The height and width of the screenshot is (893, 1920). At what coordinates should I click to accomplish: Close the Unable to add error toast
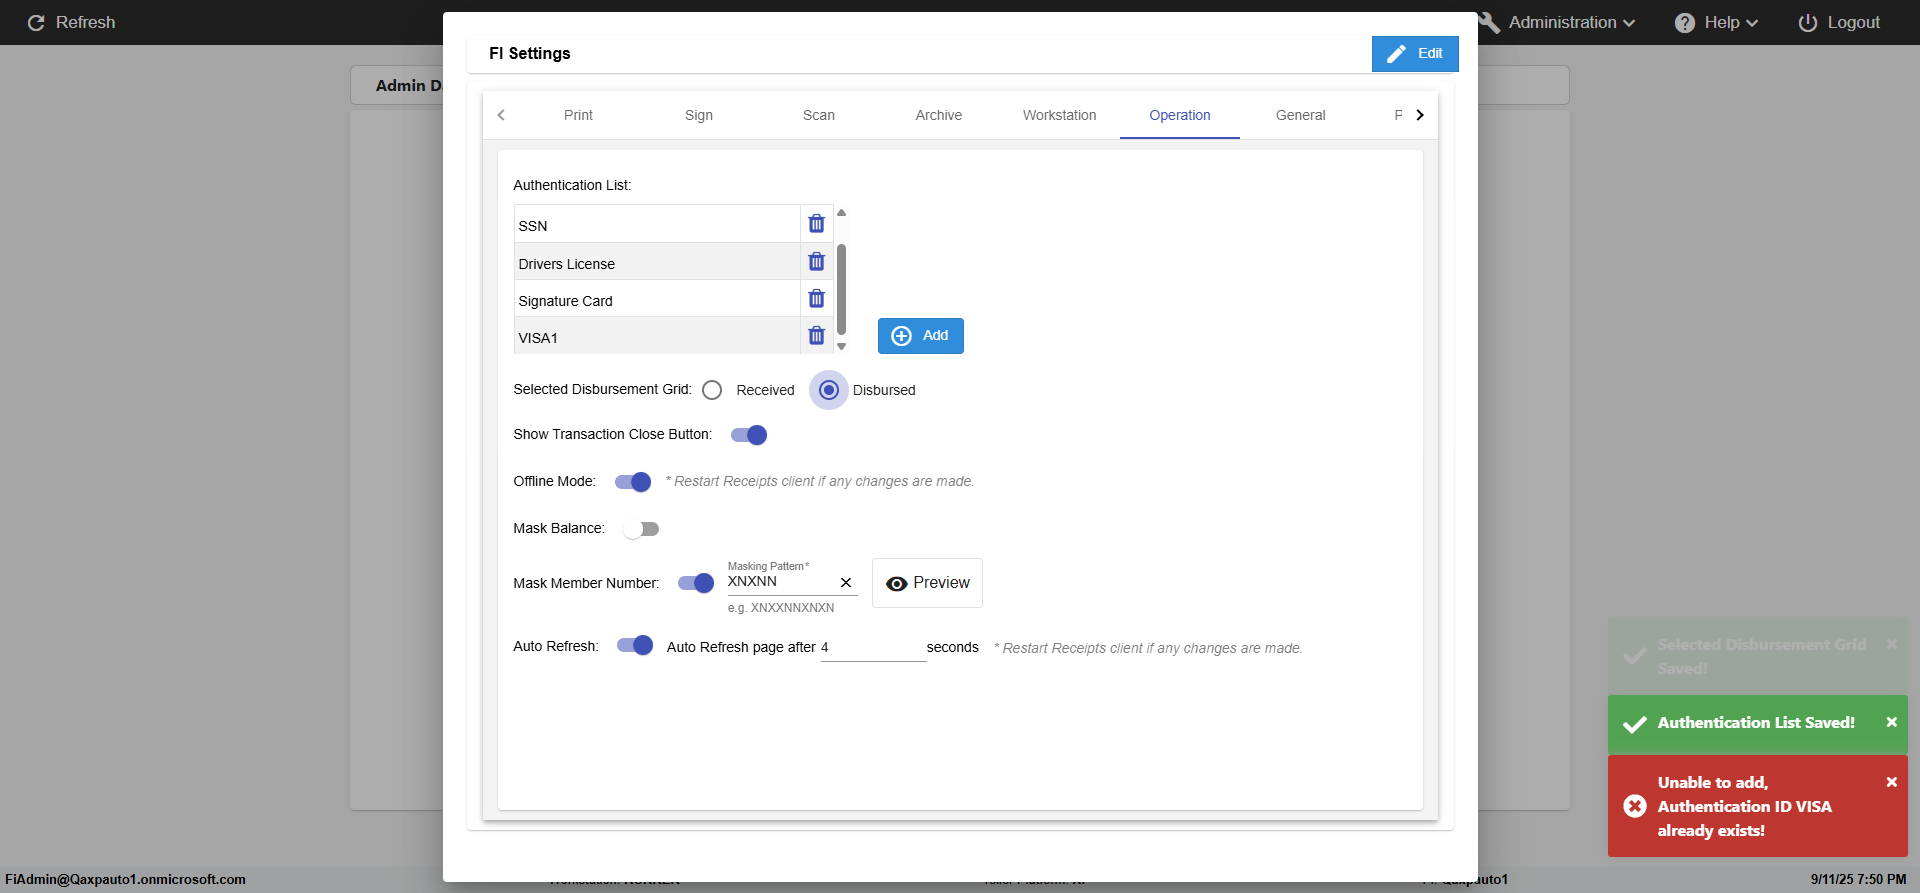(1891, 782)
